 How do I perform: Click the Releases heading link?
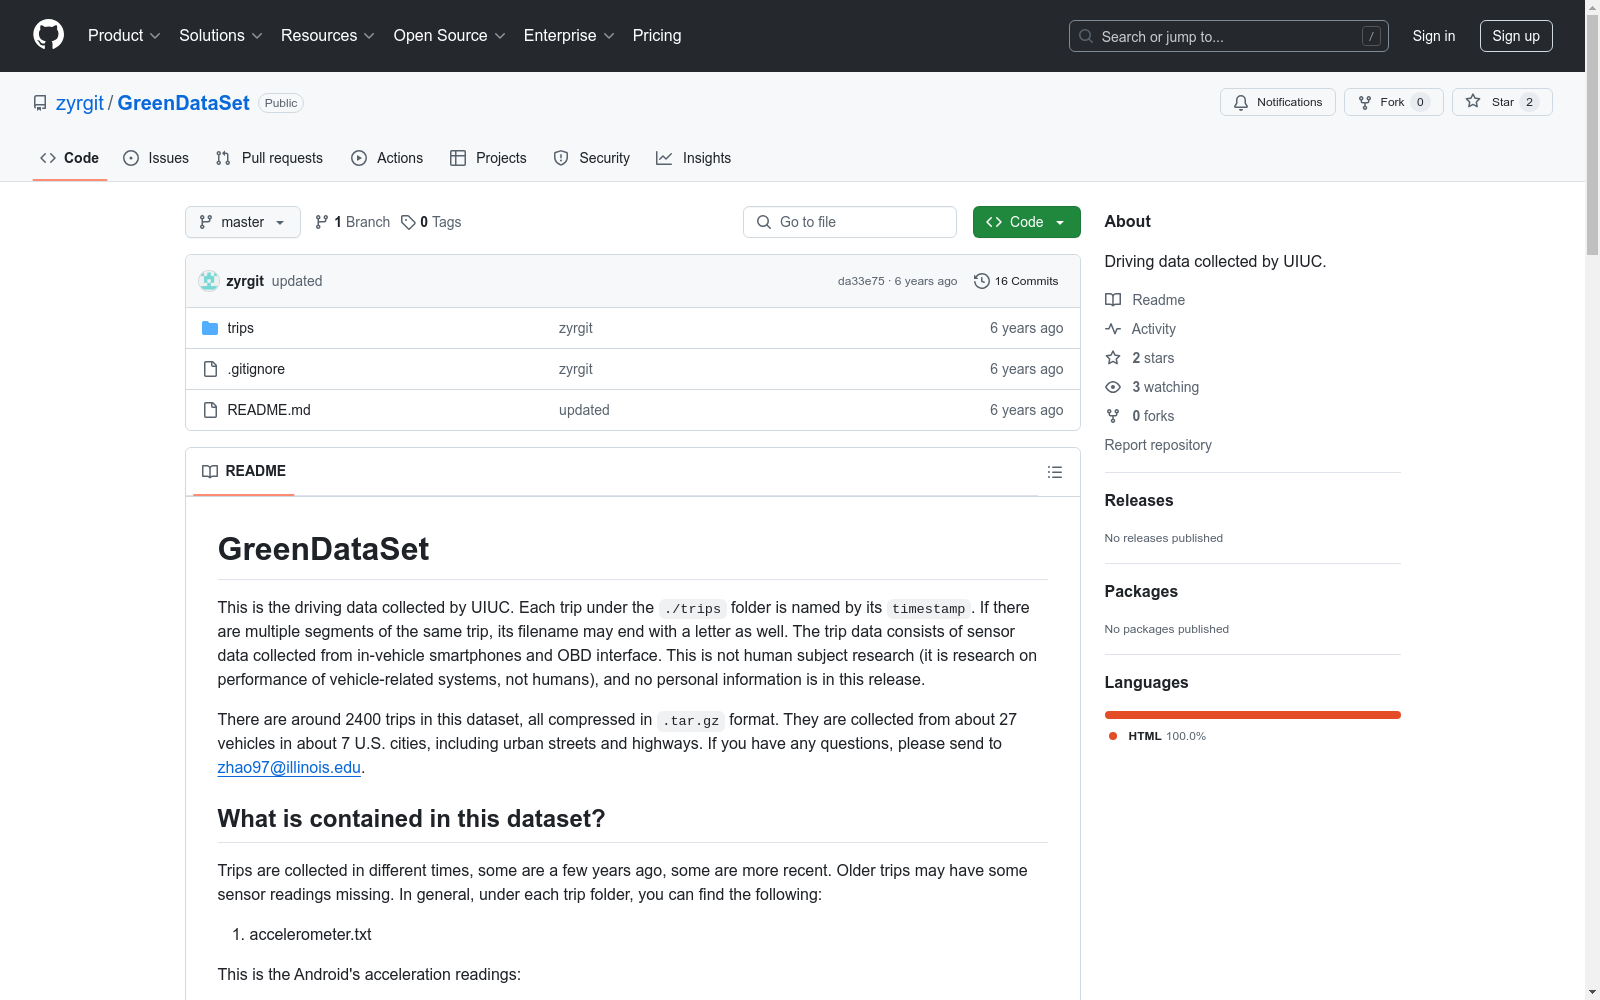coord(1139,500)
